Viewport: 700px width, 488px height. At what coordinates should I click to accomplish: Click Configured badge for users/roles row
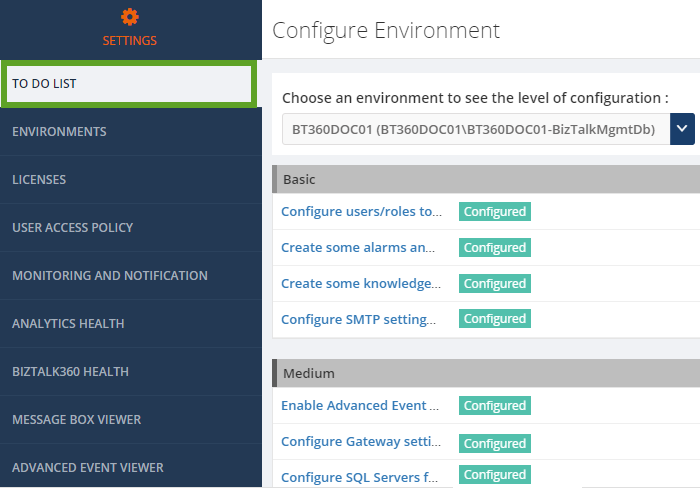[x=495, y=211]
